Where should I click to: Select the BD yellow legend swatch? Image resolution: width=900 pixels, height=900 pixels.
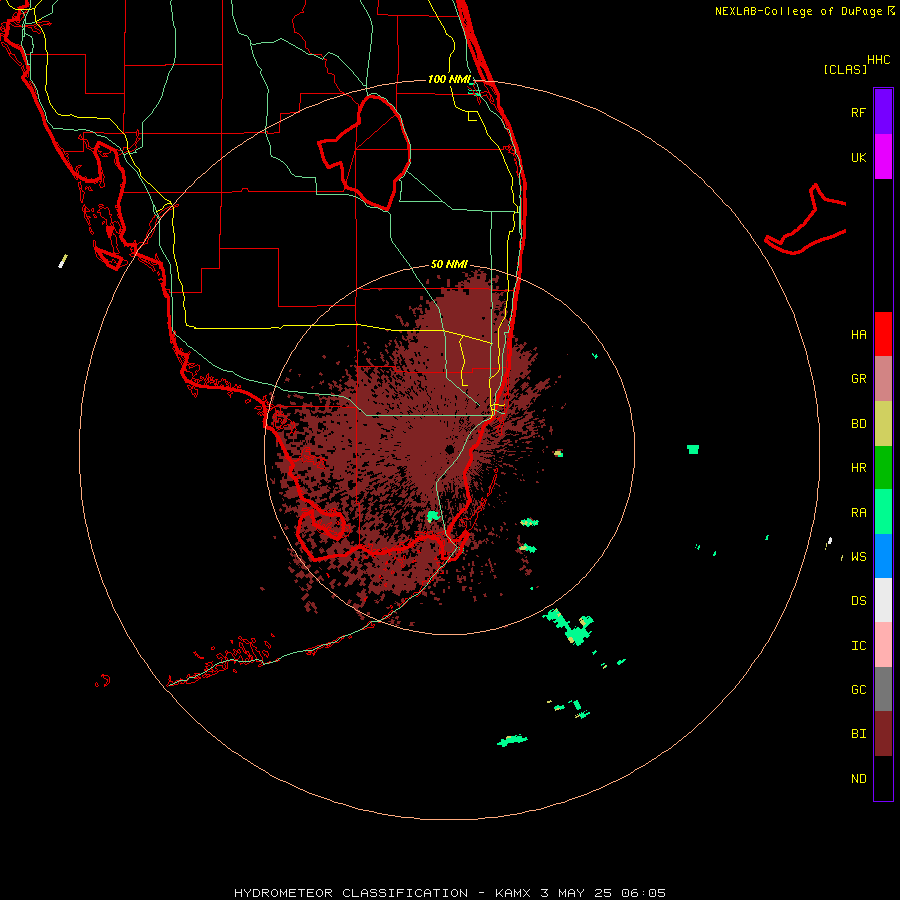(883, 424)
